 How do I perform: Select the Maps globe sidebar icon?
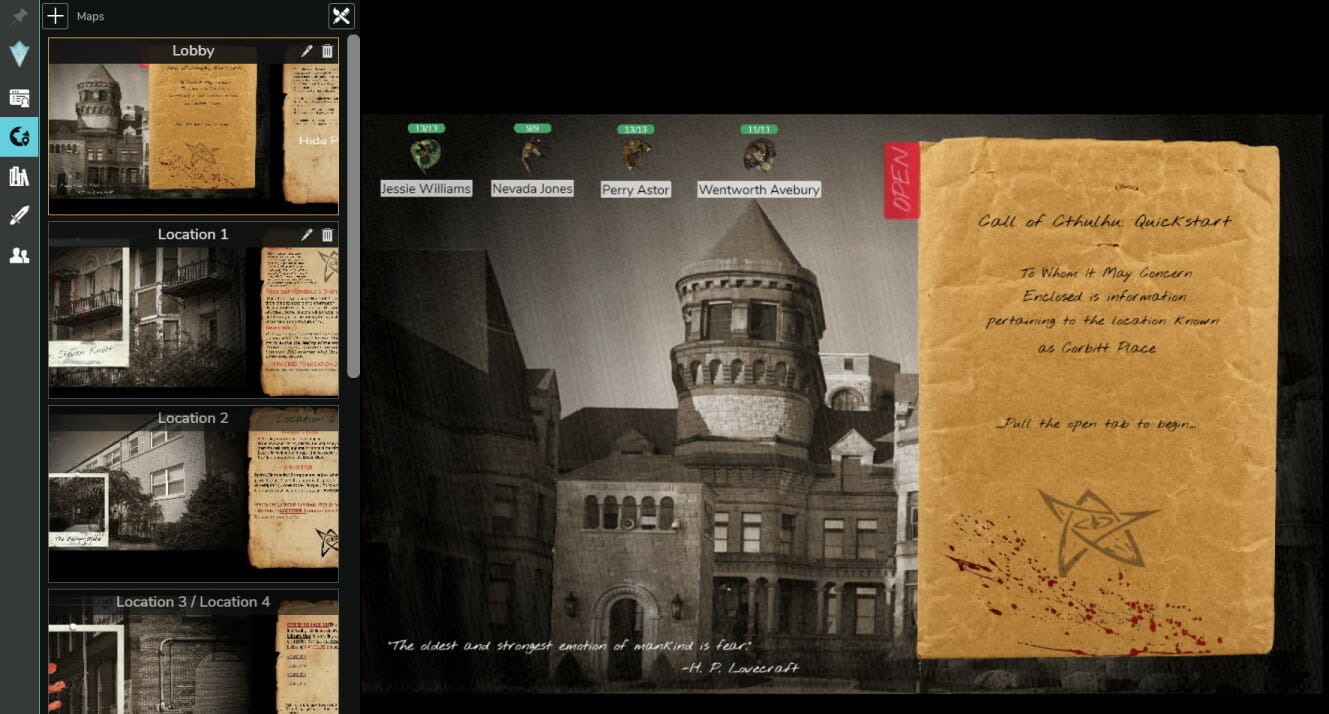point(19,137)
